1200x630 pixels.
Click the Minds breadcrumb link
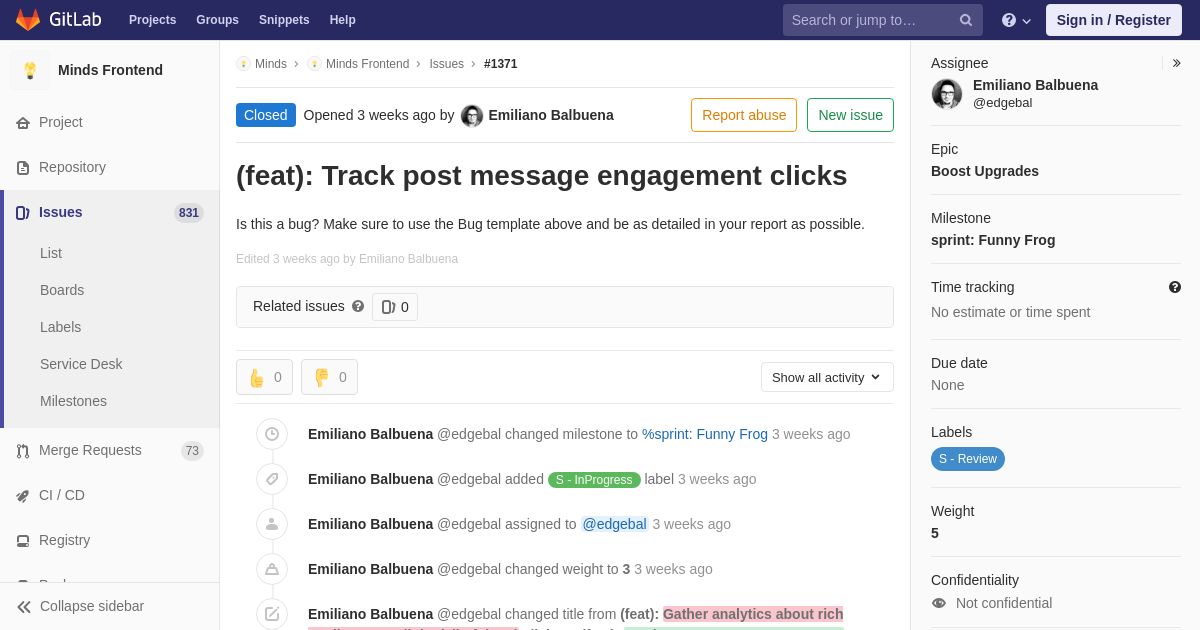click(271, 64)
